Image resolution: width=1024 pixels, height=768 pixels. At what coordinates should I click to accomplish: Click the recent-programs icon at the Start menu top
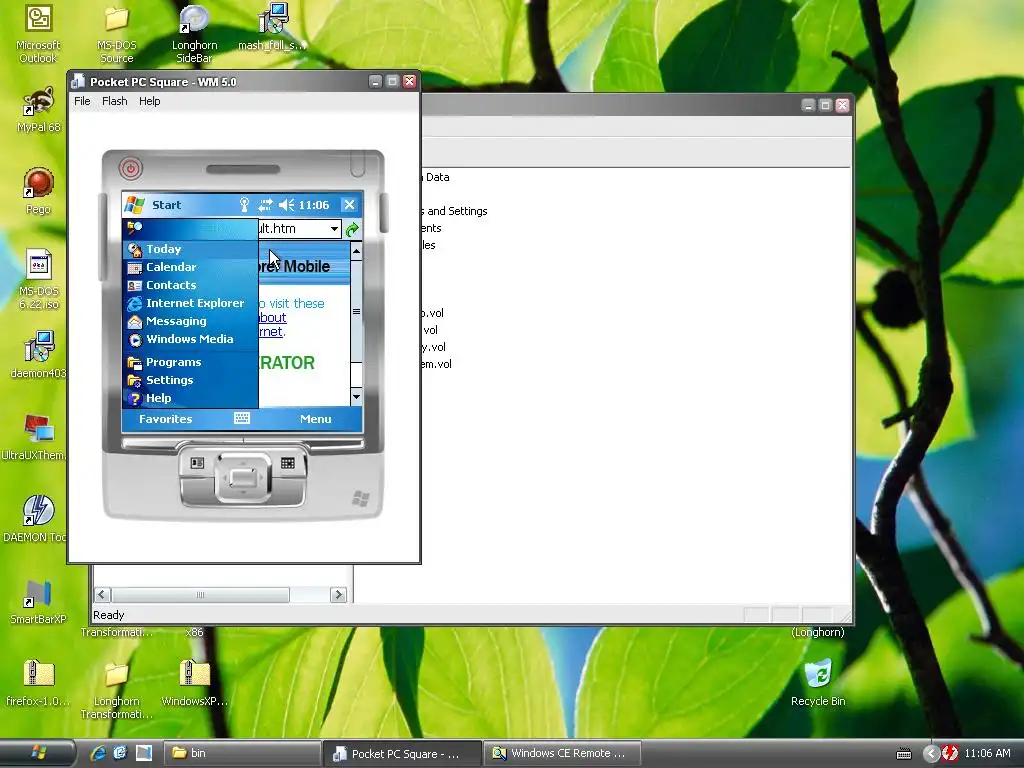135,228
